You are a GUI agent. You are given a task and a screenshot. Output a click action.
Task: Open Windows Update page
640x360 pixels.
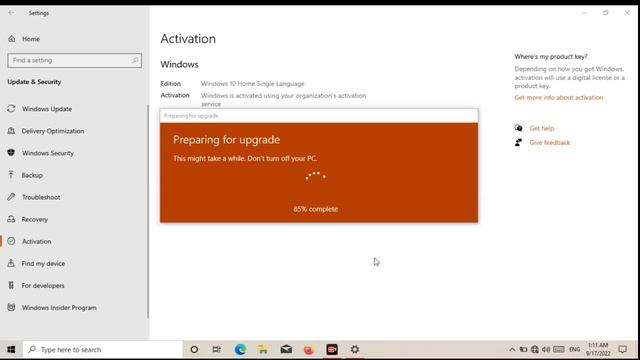(47, 109)
